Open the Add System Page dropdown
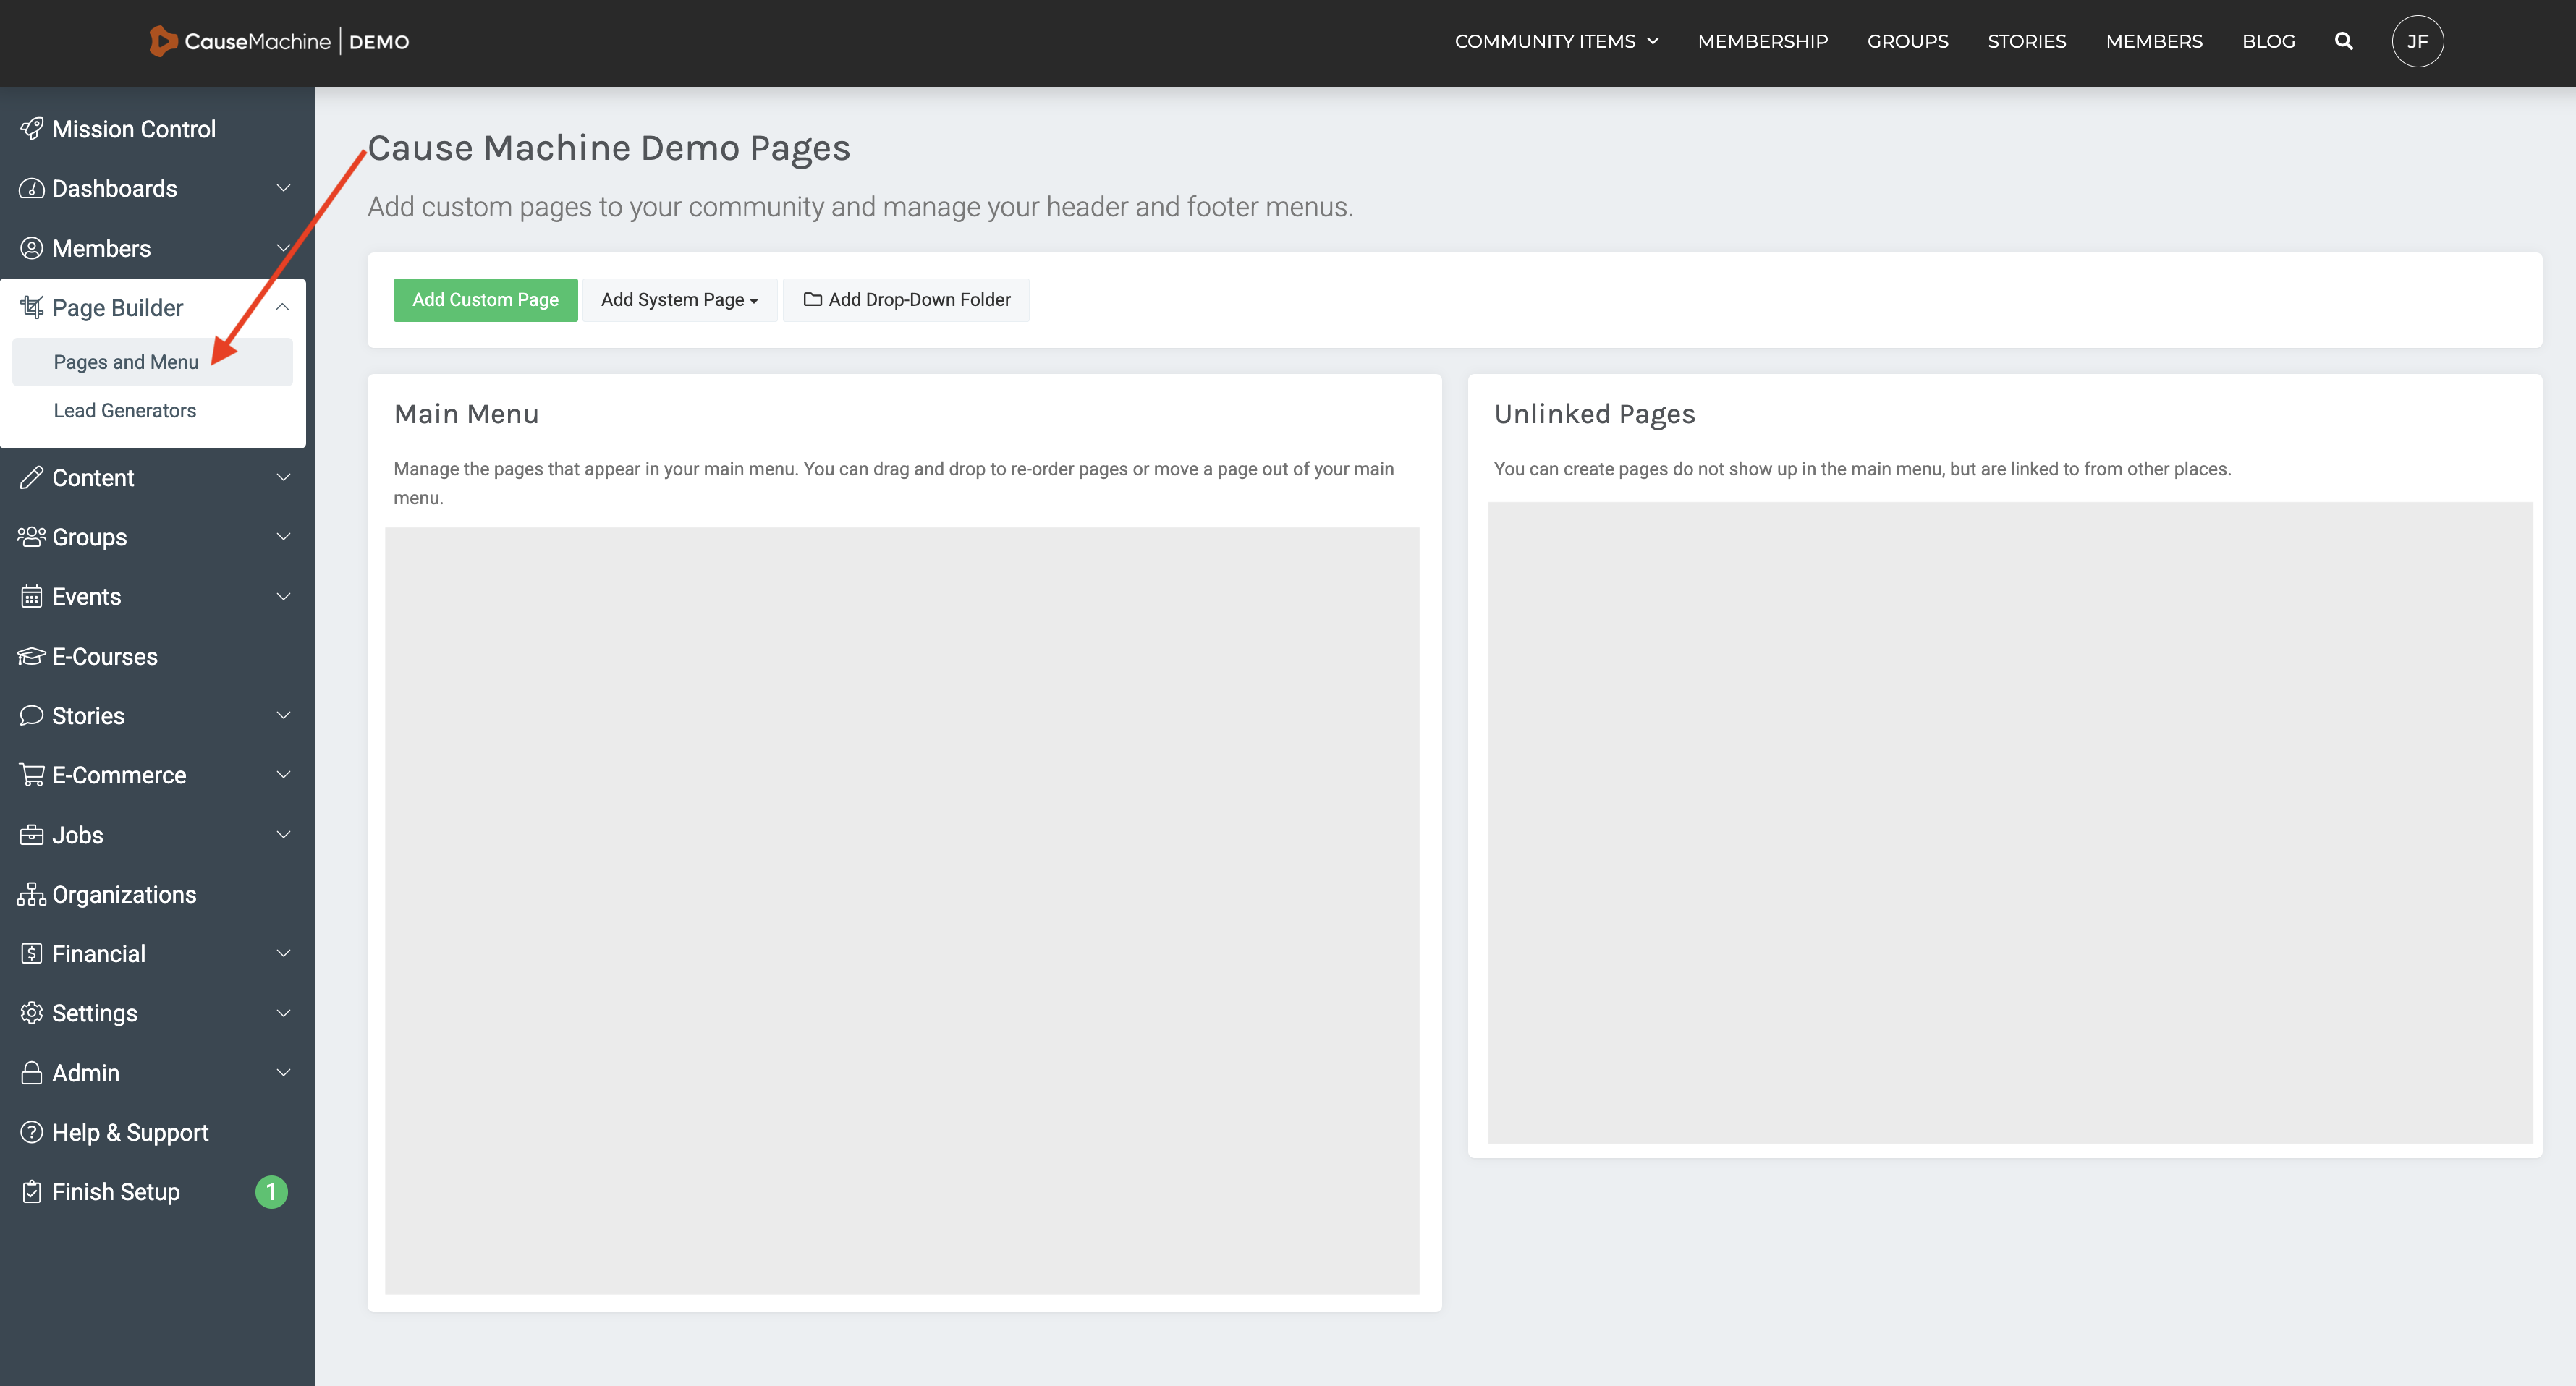Screen dimensions: 2576x1386 click(x=679, y=300)
